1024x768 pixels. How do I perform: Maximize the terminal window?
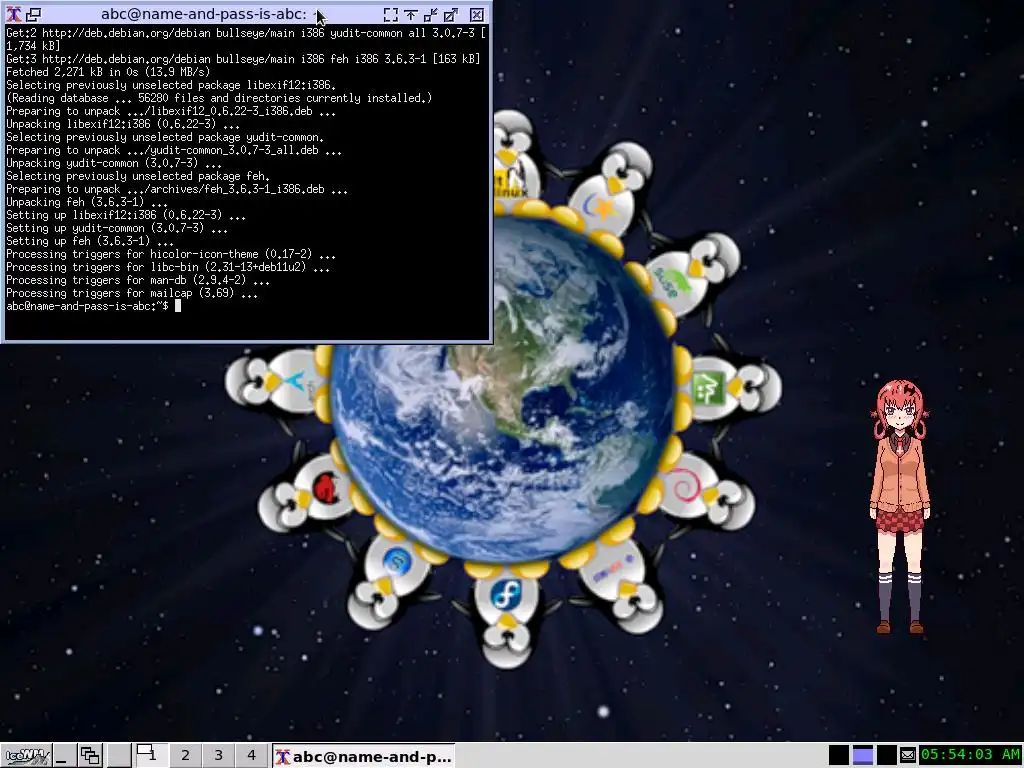point(451,14)
